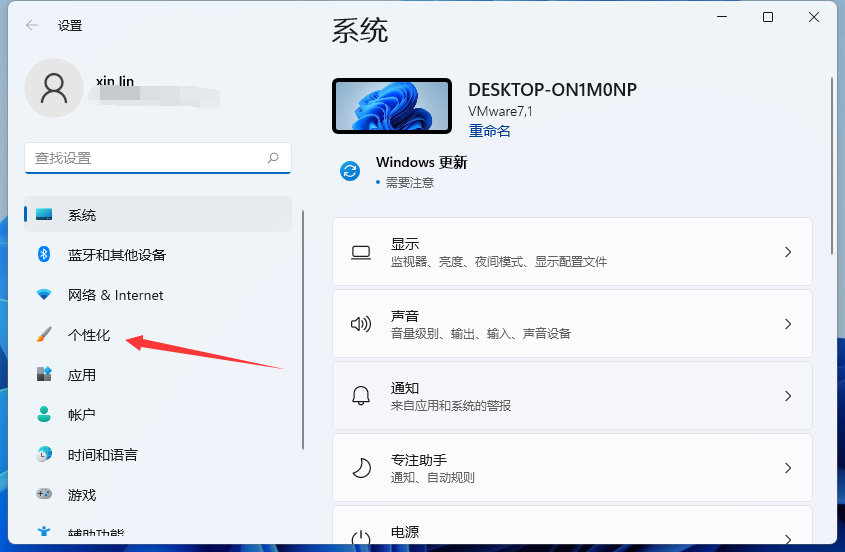Click the 应用 apps icon
Viewport: 845px width, 552px height.
point(44,375)
